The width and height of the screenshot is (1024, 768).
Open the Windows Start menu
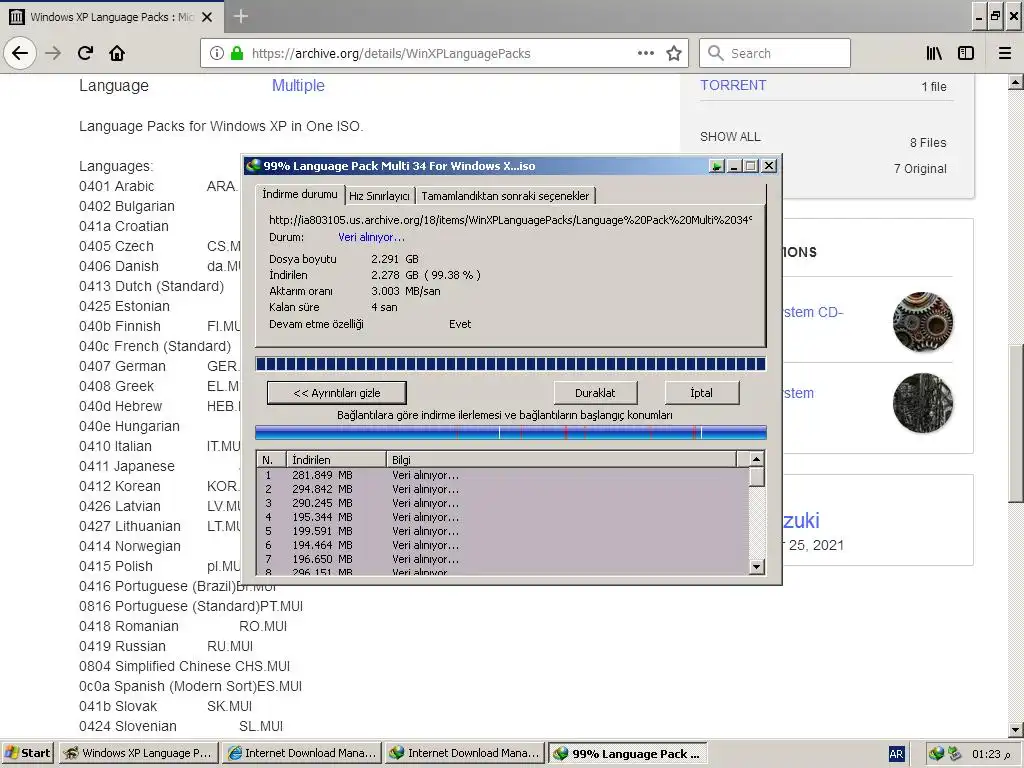(x=27, y=753)
